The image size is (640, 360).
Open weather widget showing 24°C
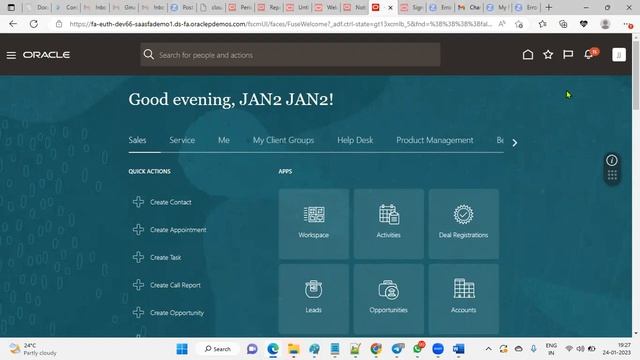point(33,349)
